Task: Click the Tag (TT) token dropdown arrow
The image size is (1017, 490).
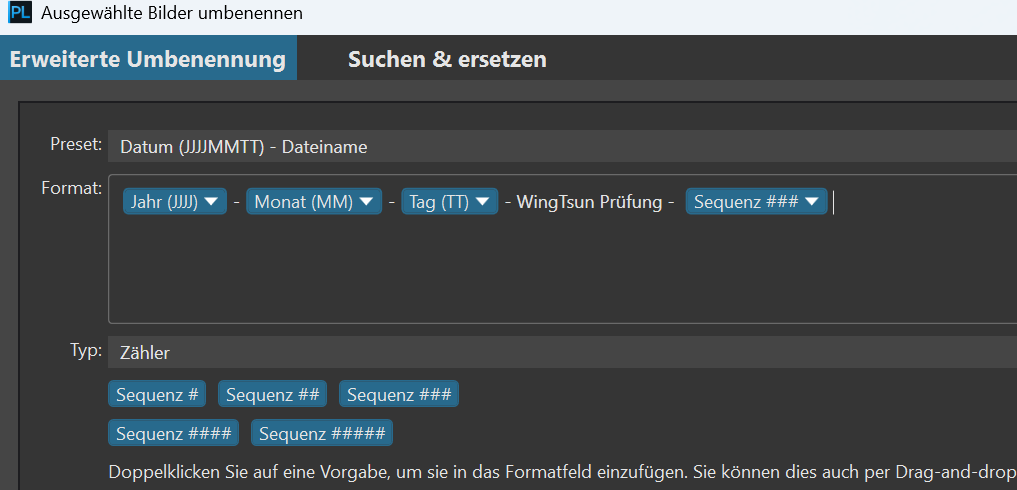Action: click(x=483, y=202)
